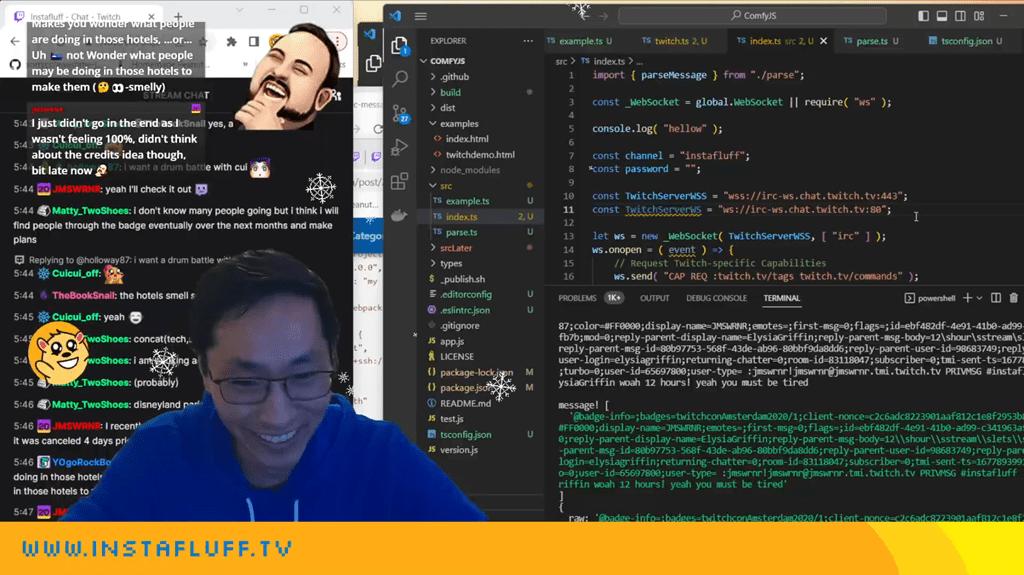Open Chrome extensions puzzle icon

coord(231,42)
